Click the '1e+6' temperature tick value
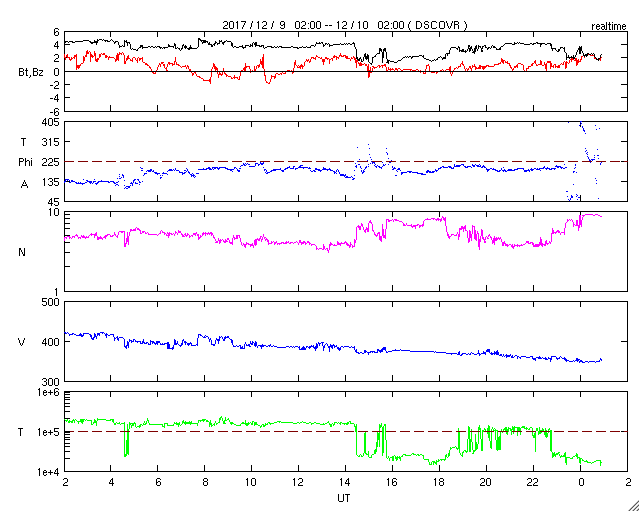The width and height of the screenshot is (640, 512). click(x=48, y=392)
